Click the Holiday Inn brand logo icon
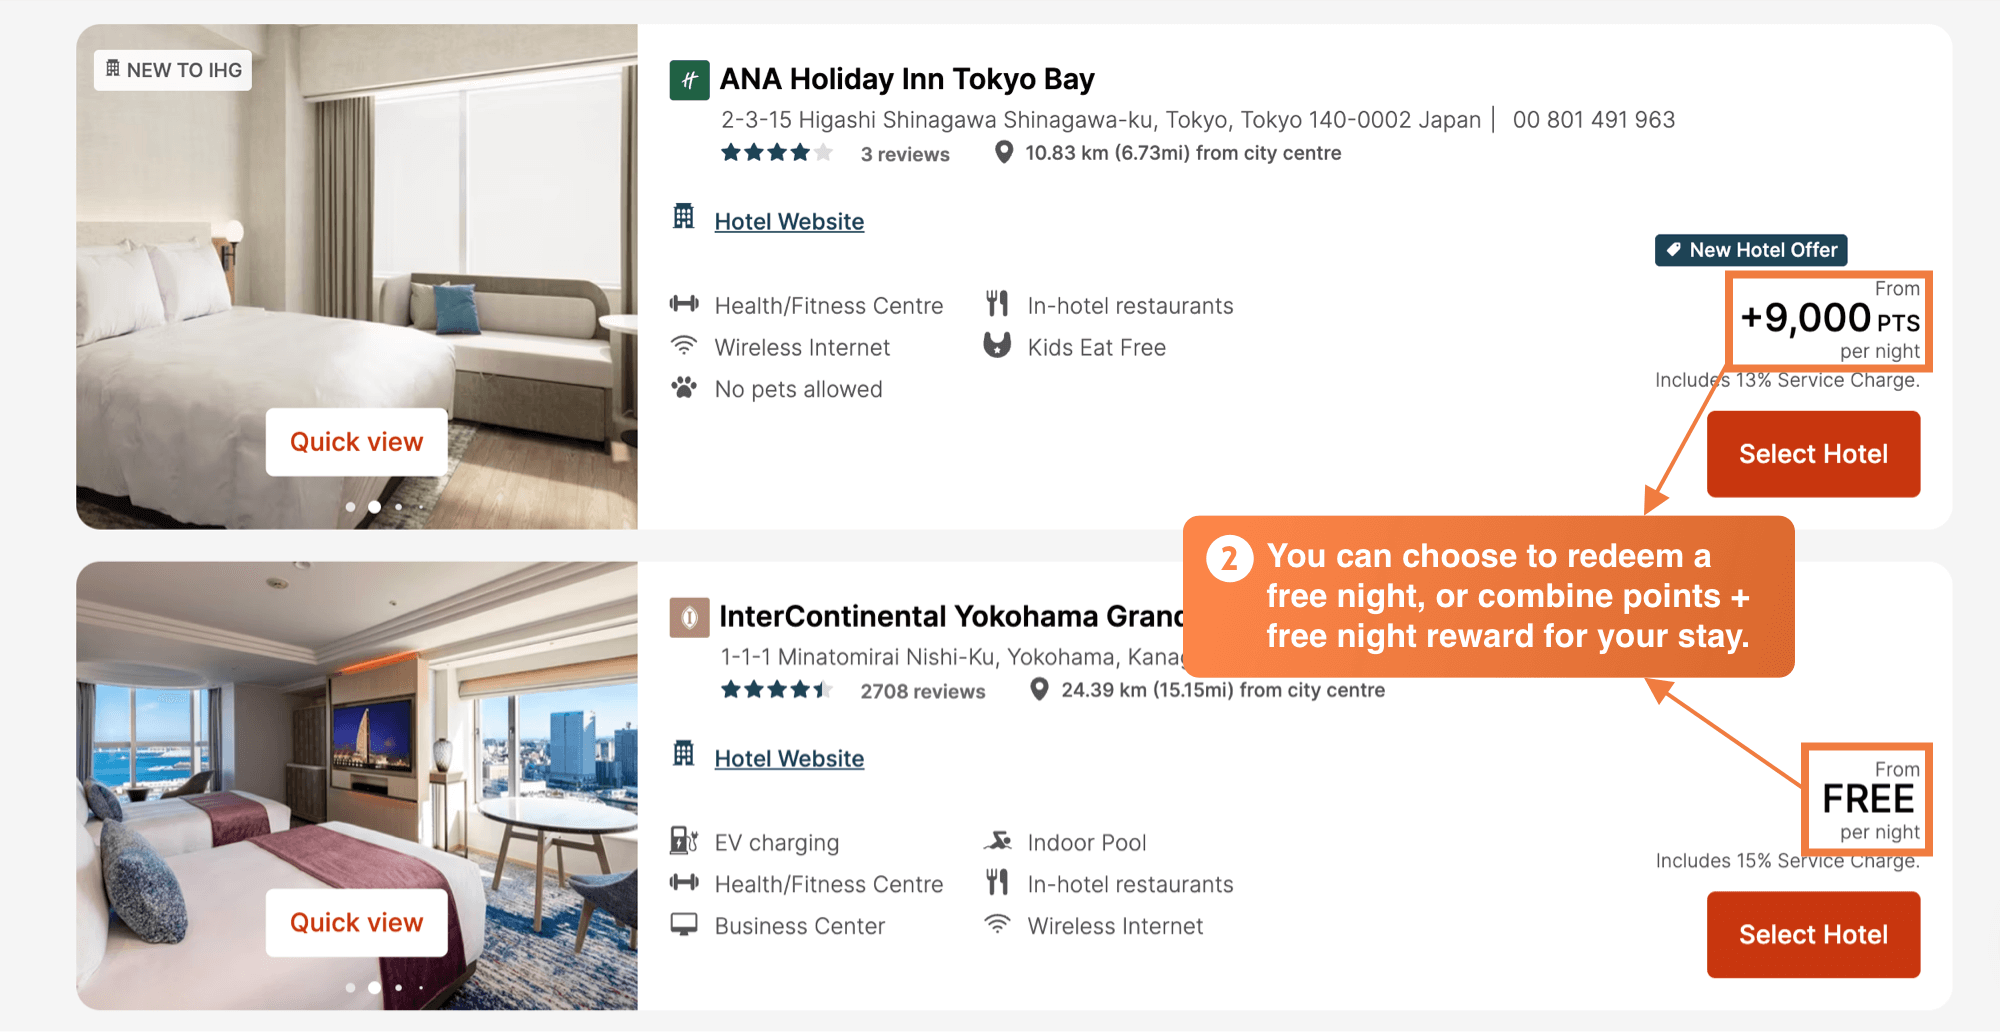The height and width of the screenshot is (1032, 2000). tap(689, 80)
